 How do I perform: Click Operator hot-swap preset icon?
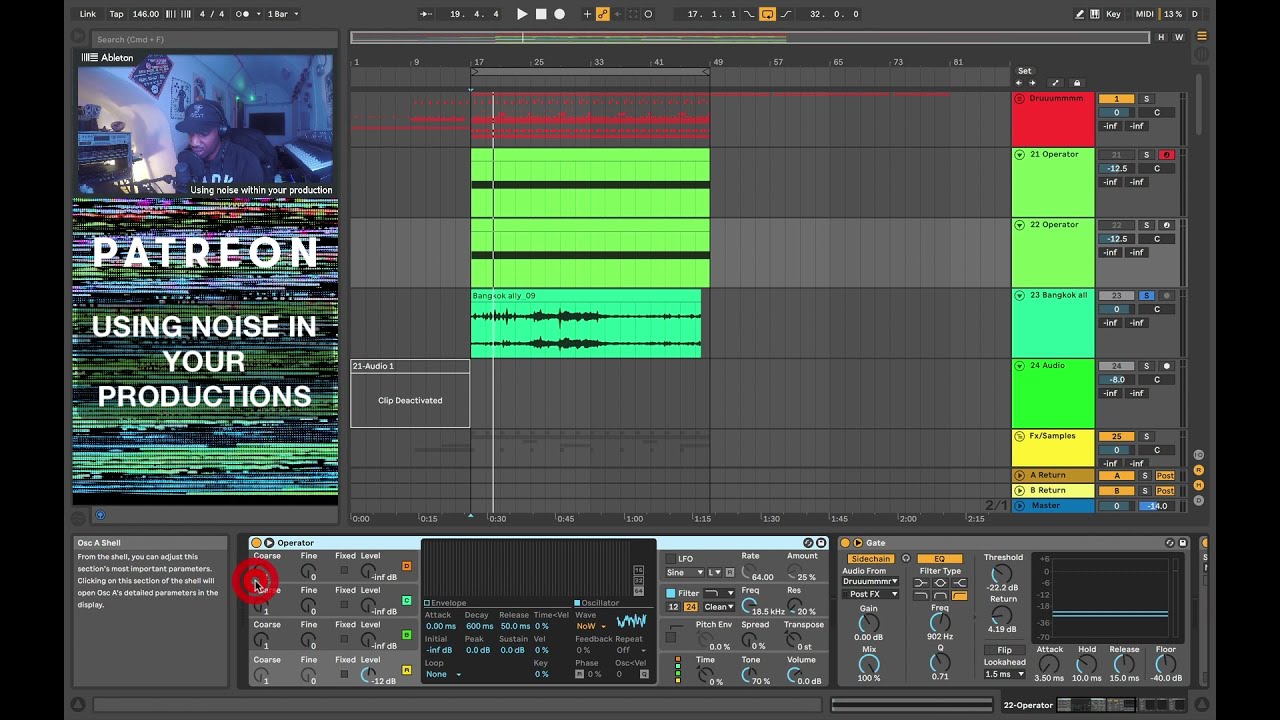[808, 543]
